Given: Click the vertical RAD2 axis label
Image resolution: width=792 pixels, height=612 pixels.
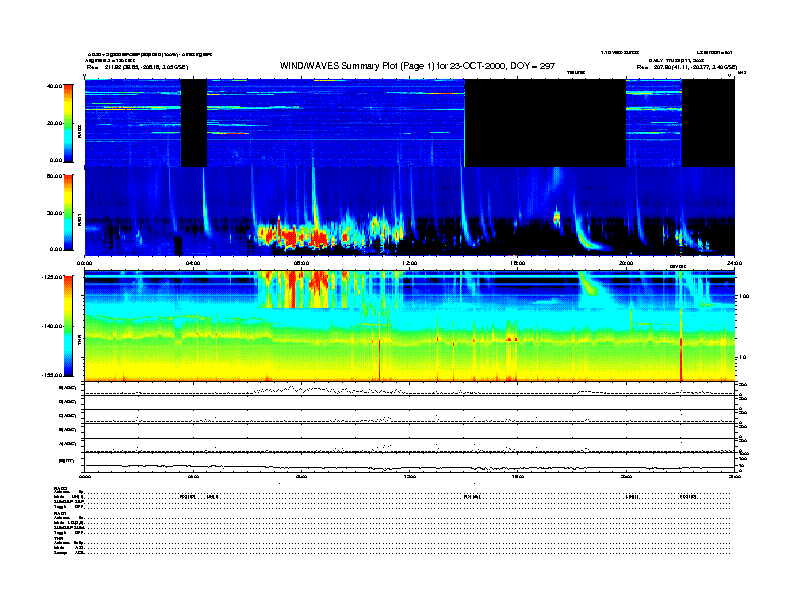Looking at the screenshot, I should pos(79,132).
